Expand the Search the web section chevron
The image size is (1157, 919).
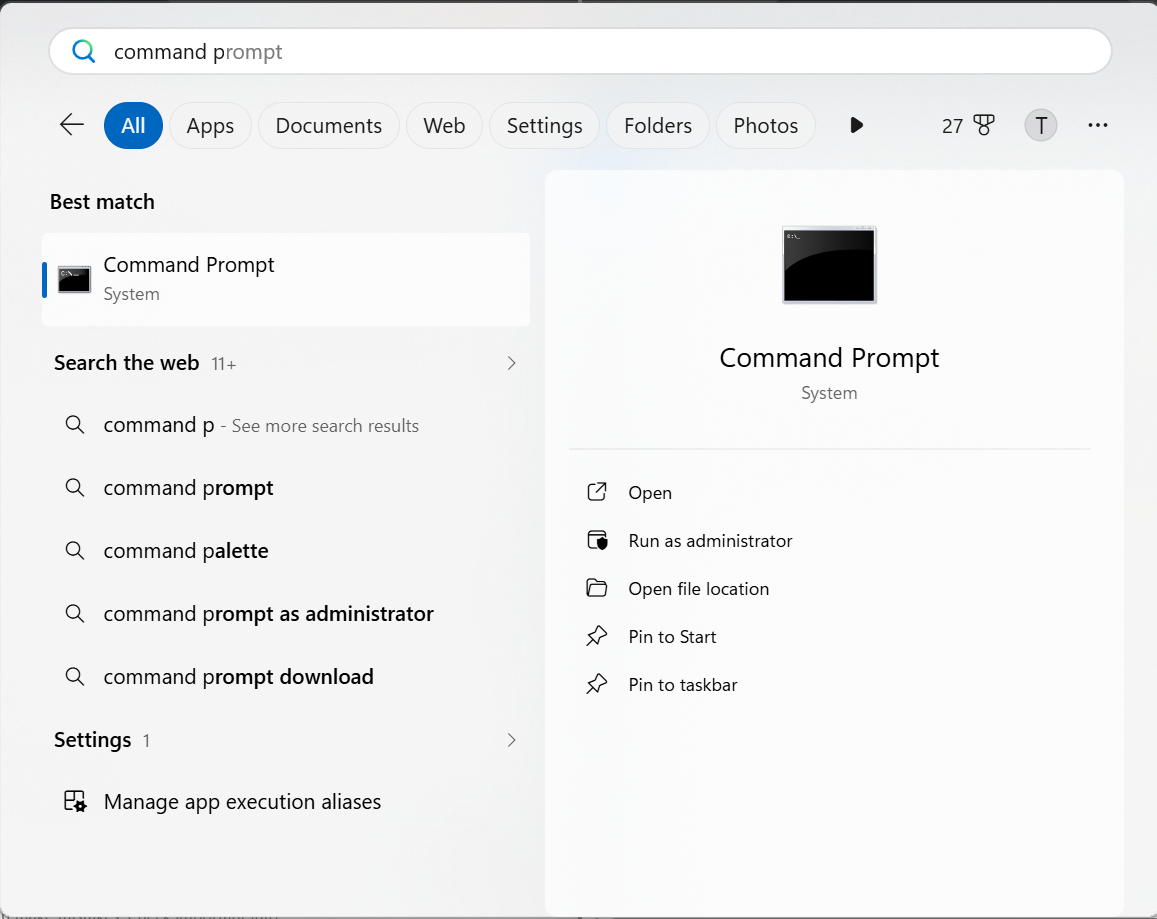click(x=511, y=363)
